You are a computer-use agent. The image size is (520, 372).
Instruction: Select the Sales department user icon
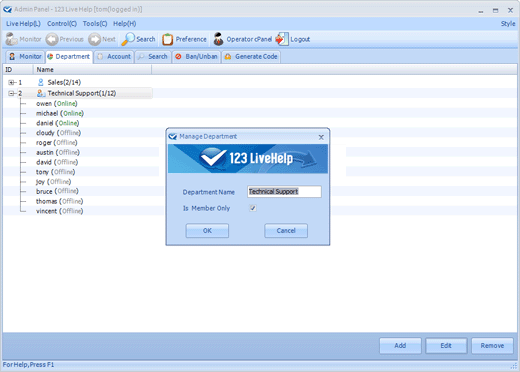point(41,82)
